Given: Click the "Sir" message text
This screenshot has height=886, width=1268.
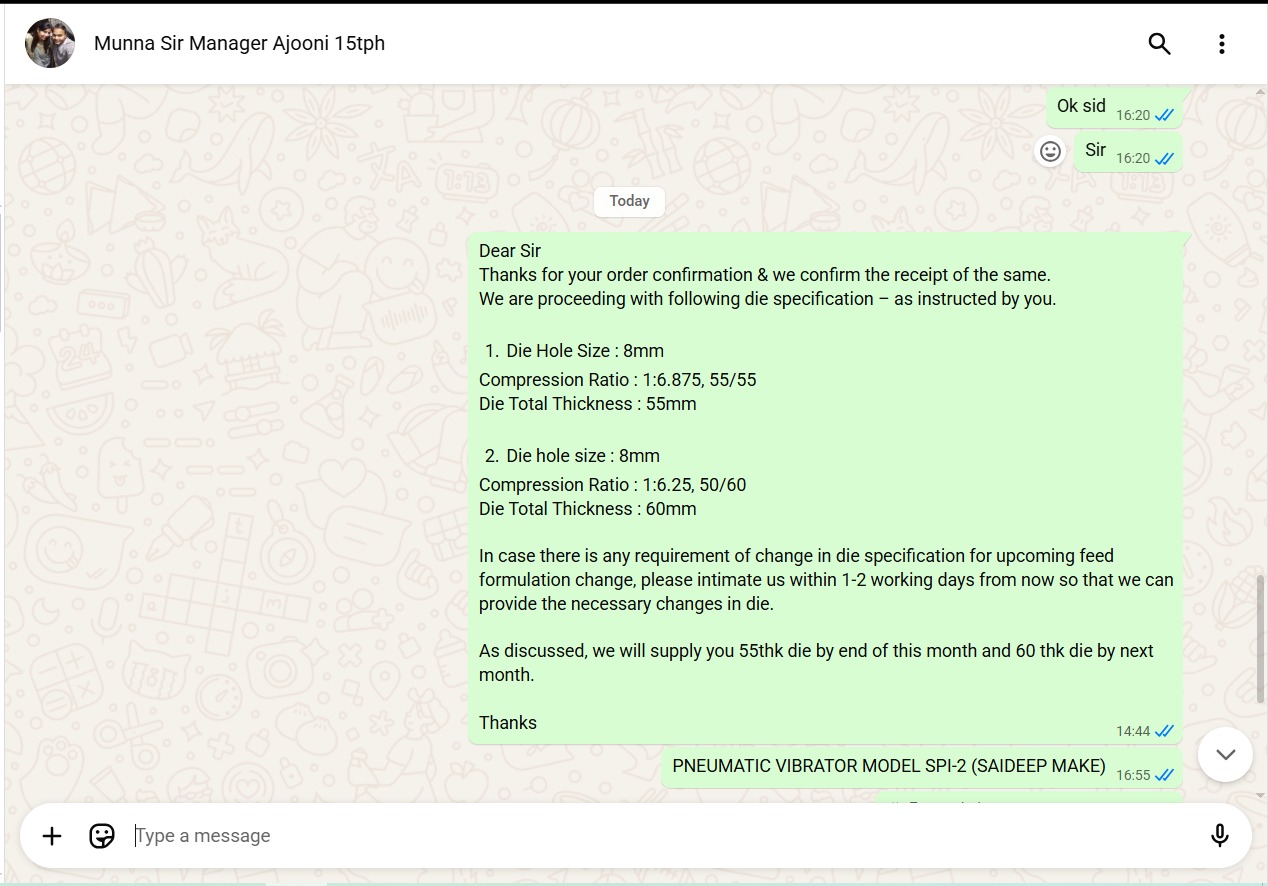Looking at the screenshot, I should pyautogui.click(x=1095, y=150).
